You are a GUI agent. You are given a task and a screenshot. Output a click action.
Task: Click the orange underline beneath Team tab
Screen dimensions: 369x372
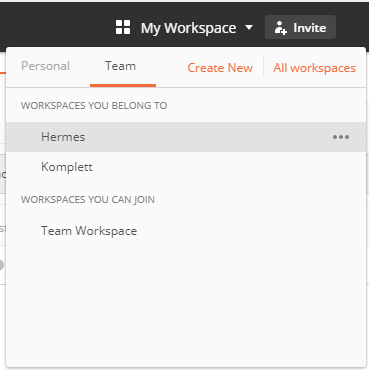click(x=123, y=86)
